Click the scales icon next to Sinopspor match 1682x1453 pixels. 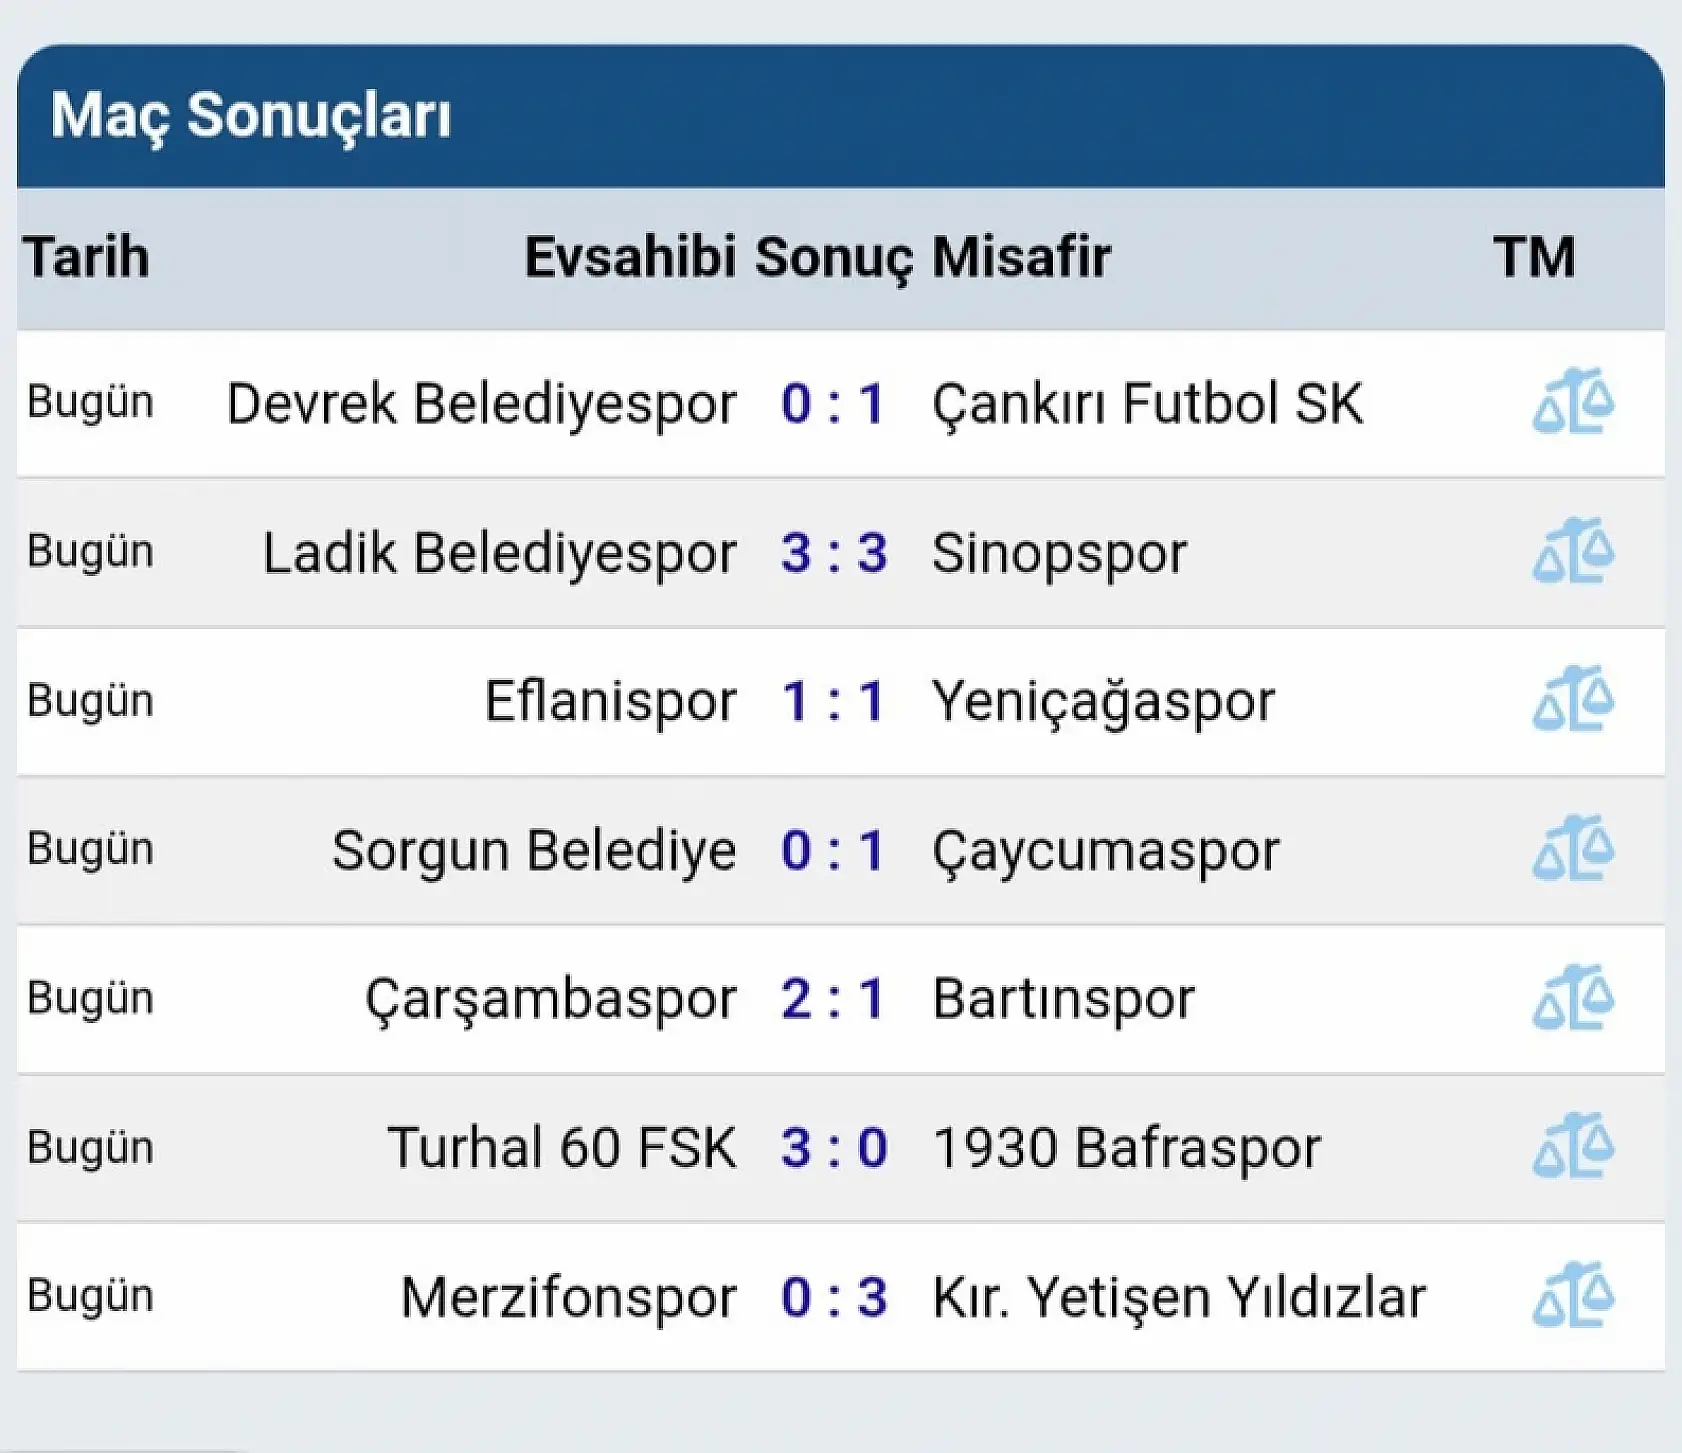pyautogui.click(x=1574, y=551)
